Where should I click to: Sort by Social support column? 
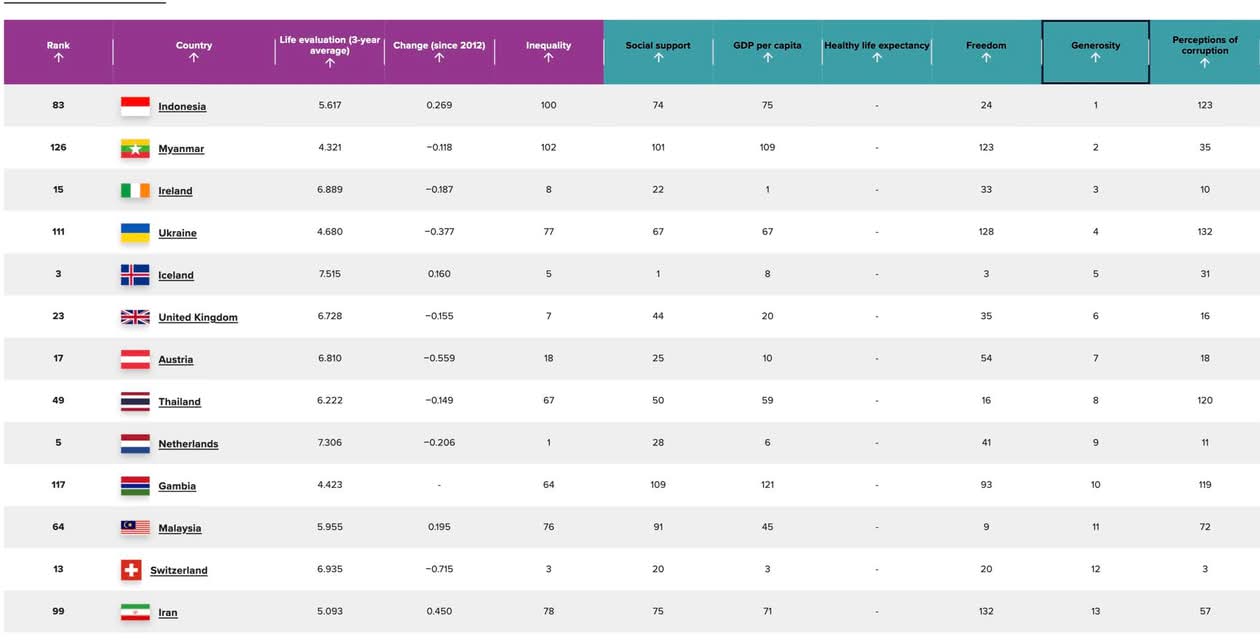(x=658, y=51)
